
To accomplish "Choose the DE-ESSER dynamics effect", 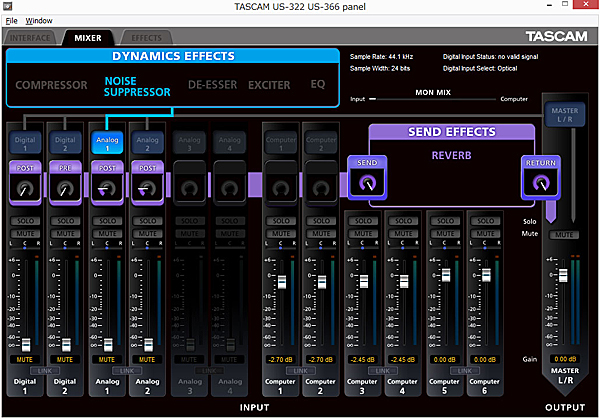I will [x=212, y=85].
